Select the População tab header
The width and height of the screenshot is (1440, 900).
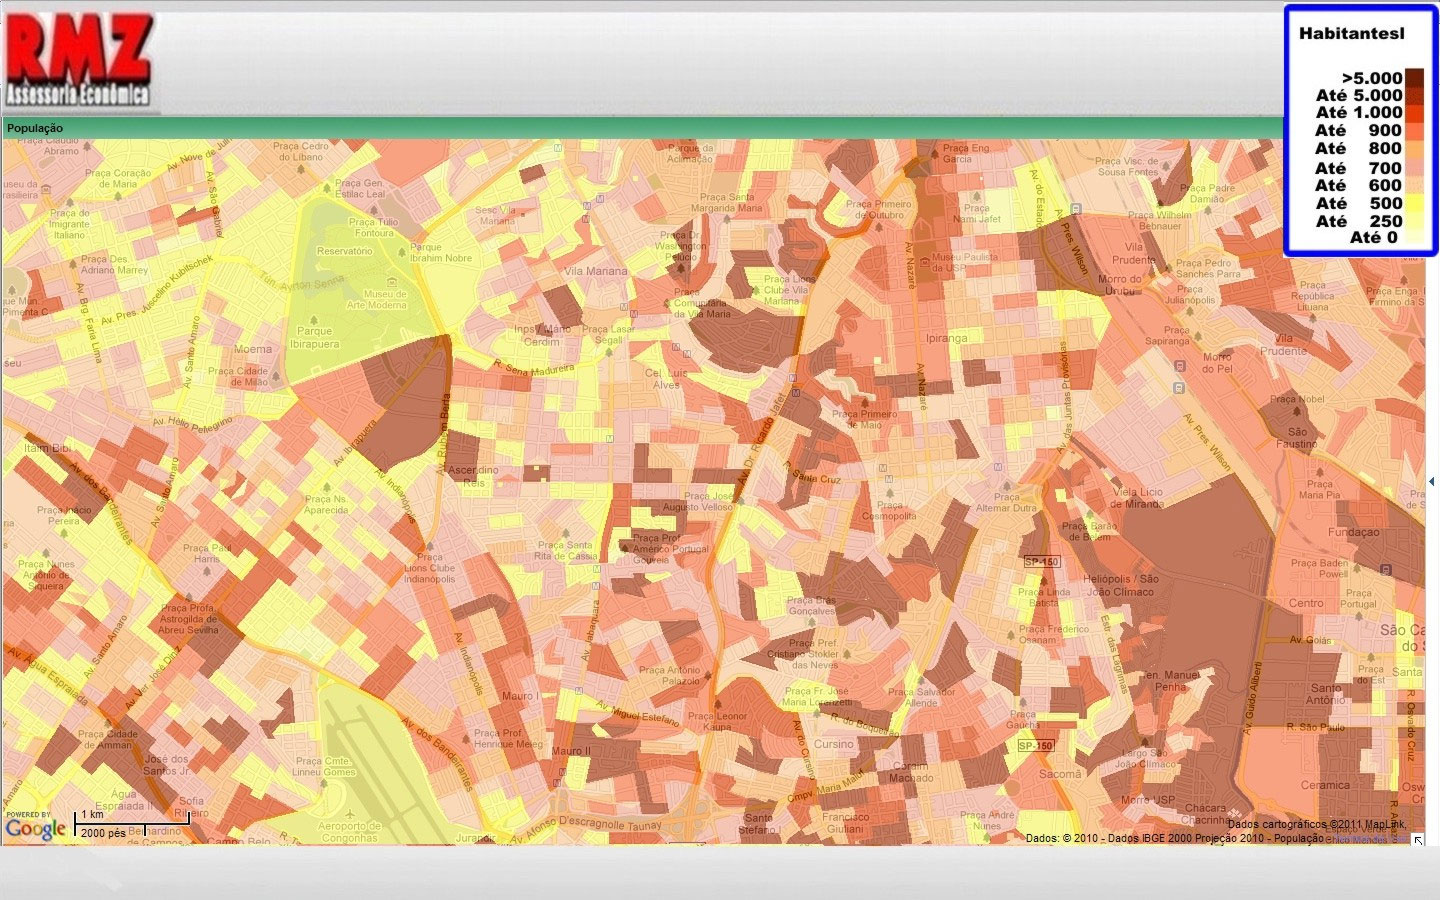pos(35,128)
